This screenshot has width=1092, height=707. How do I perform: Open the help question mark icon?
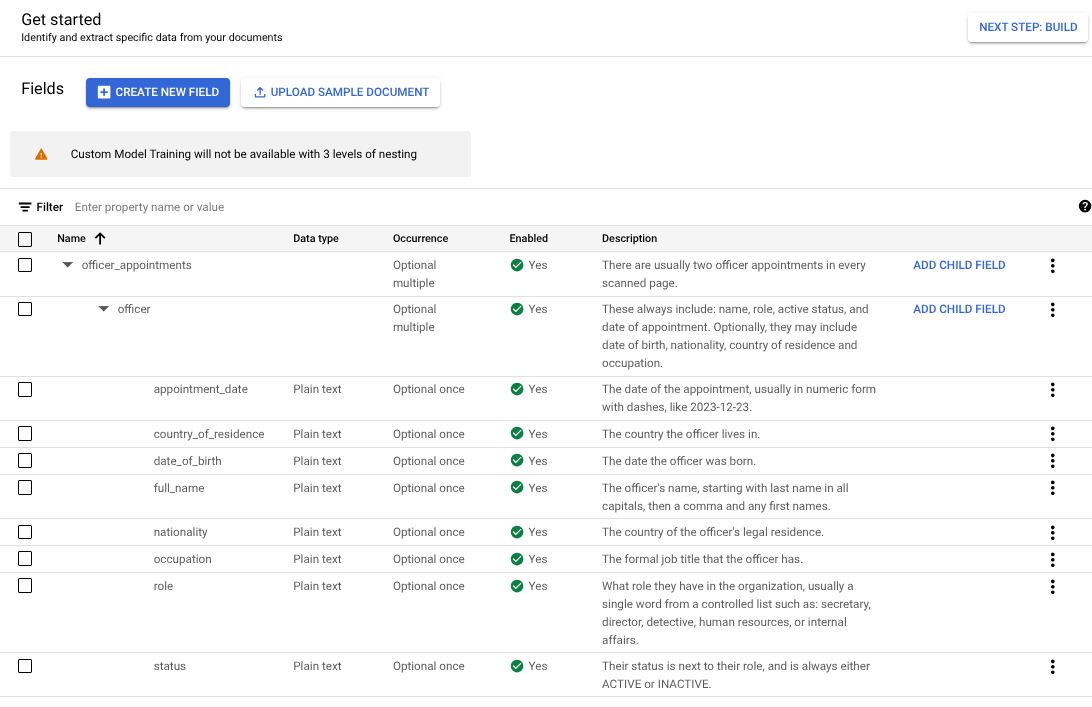(x=1085, y=207)
